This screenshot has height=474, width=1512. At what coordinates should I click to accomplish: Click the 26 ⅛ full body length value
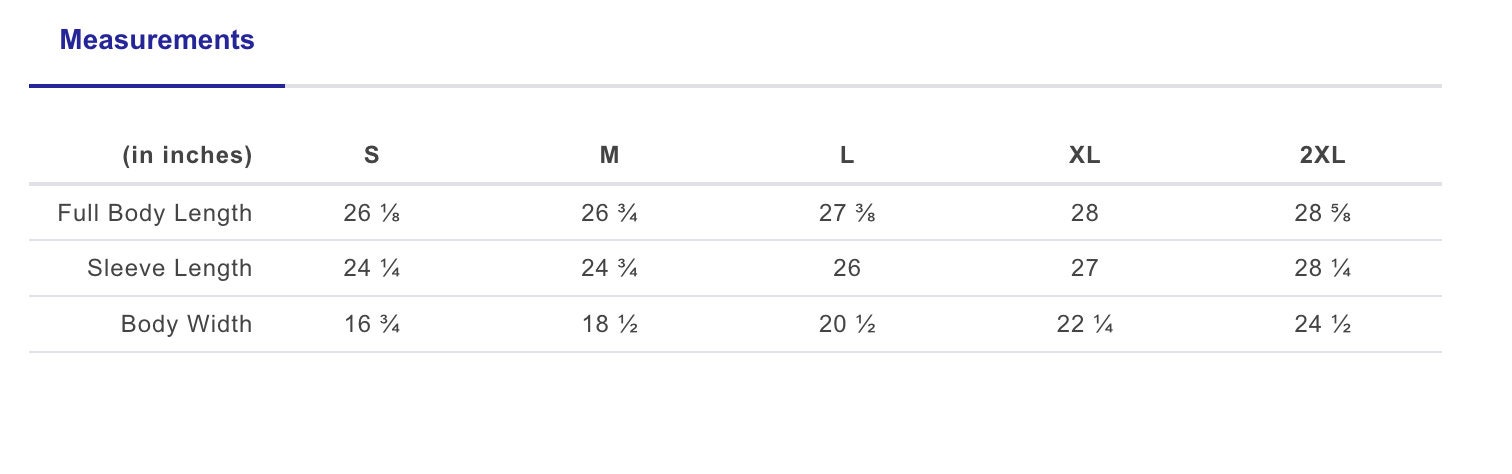(371, 213)
